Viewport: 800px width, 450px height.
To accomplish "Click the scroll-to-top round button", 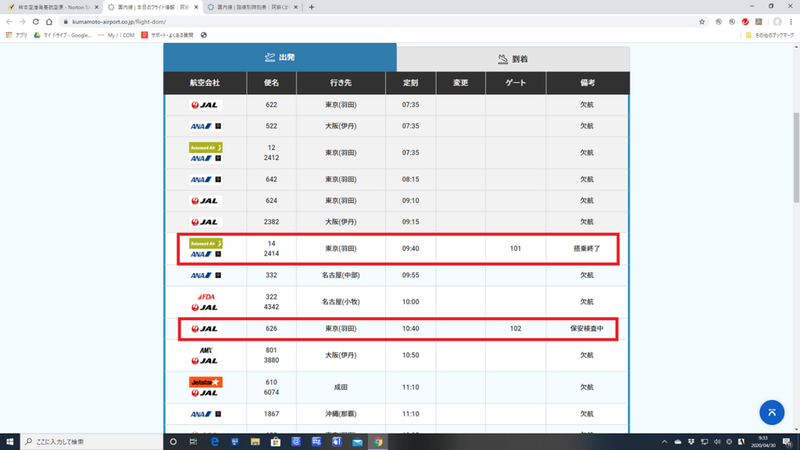I will [x=771, y=412].
